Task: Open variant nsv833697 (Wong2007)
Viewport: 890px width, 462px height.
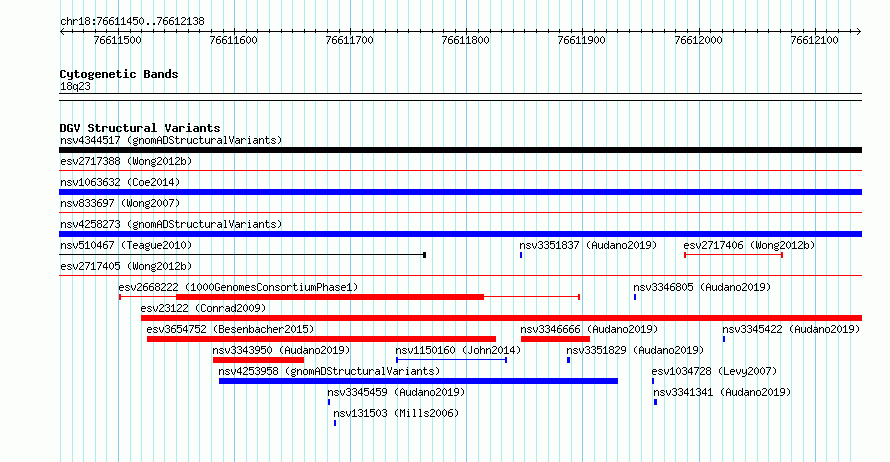Action: tap(120, 203)
